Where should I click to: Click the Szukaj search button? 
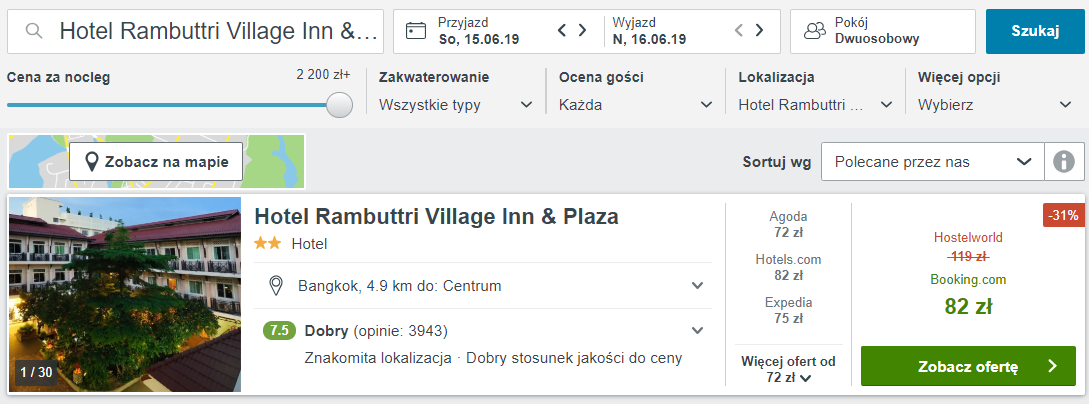click(1035, 31)
